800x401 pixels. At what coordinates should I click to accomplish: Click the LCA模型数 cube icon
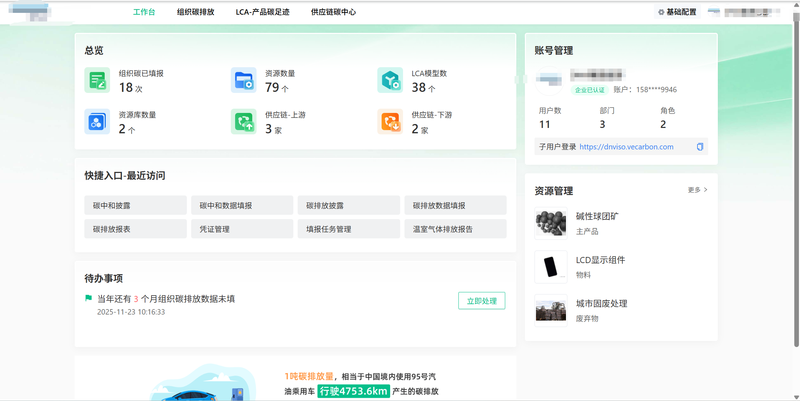click(390, 81)
